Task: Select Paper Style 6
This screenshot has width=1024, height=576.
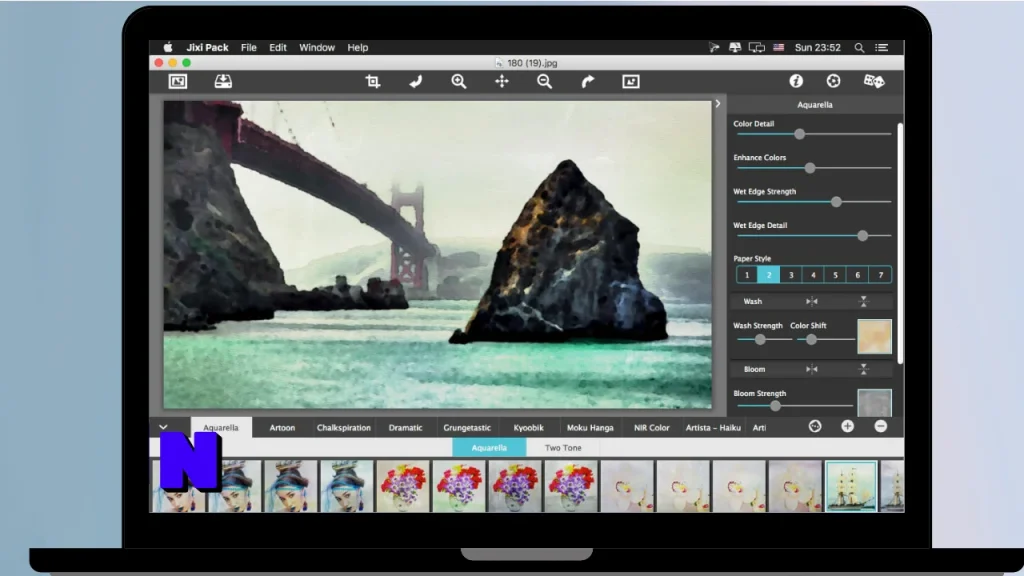Action: 857,275
